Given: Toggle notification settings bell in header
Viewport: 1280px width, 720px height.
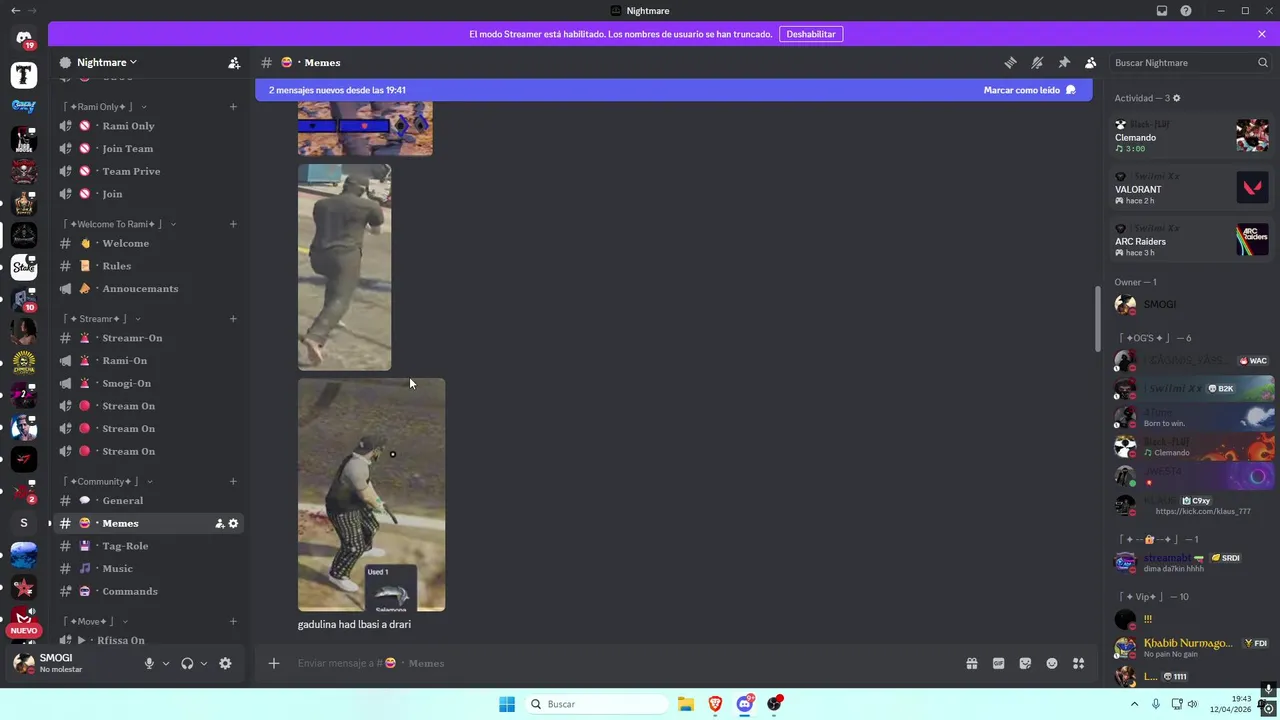Looking at the screenshot, I should click(x=1037, y=62).
